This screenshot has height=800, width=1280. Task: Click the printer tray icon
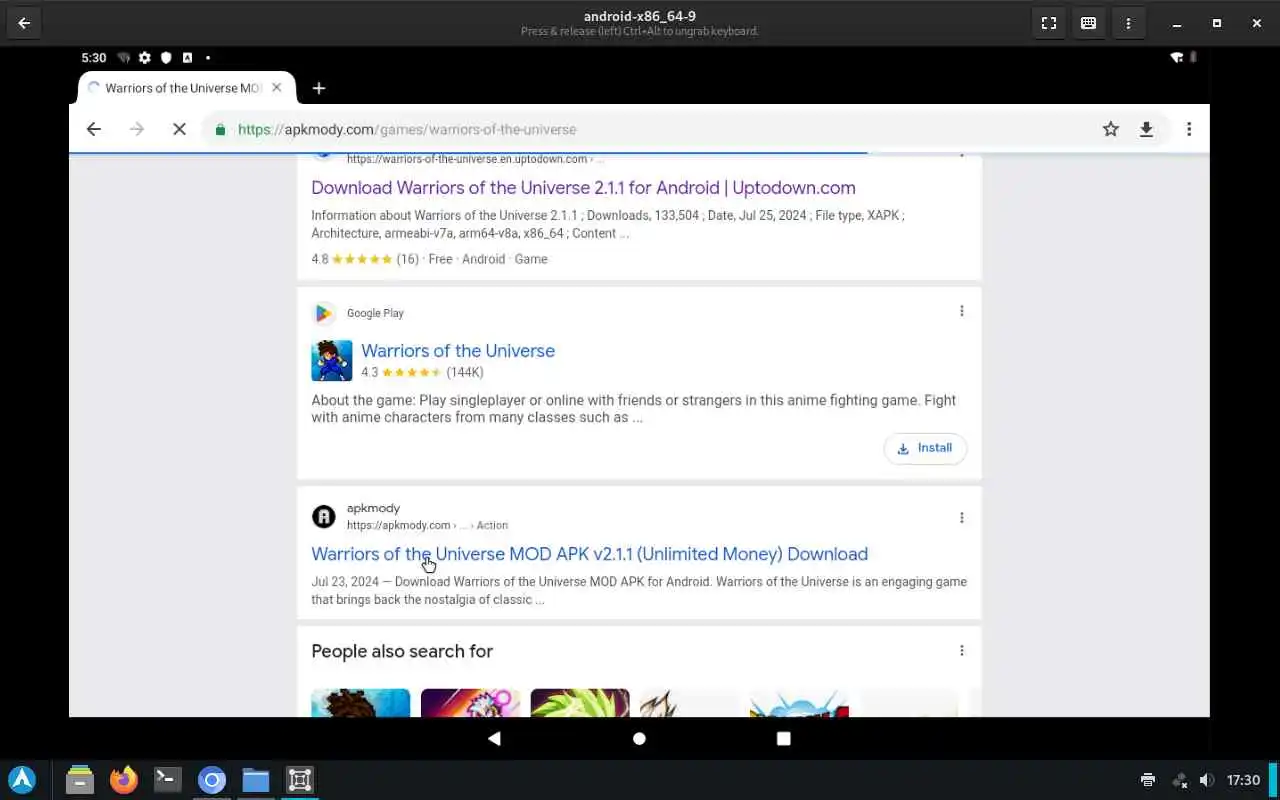coord(1148,780)
